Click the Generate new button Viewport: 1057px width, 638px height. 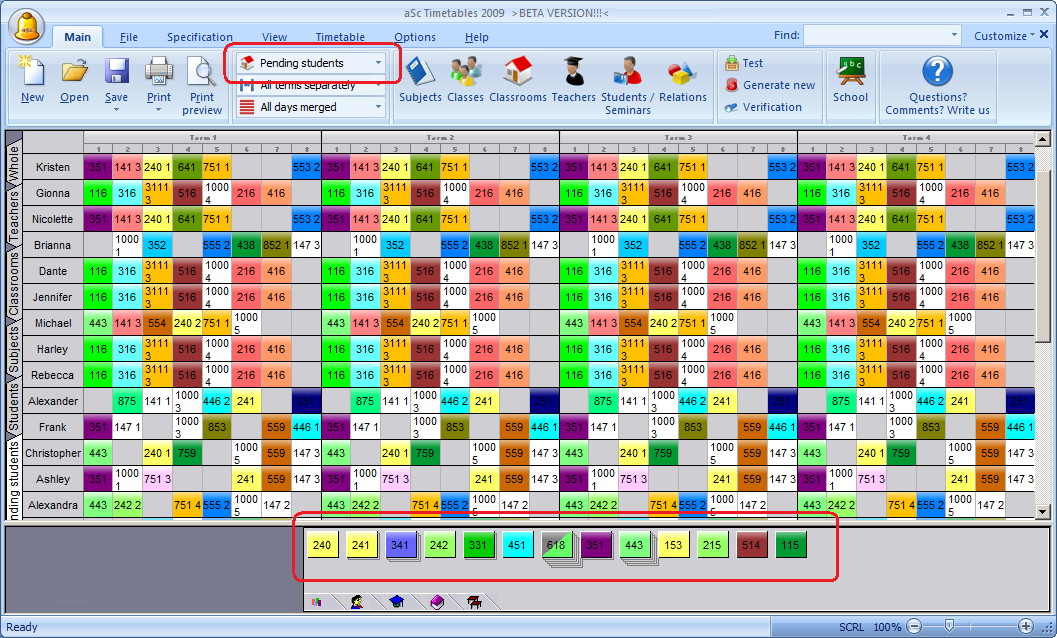[x=770, y=85]
